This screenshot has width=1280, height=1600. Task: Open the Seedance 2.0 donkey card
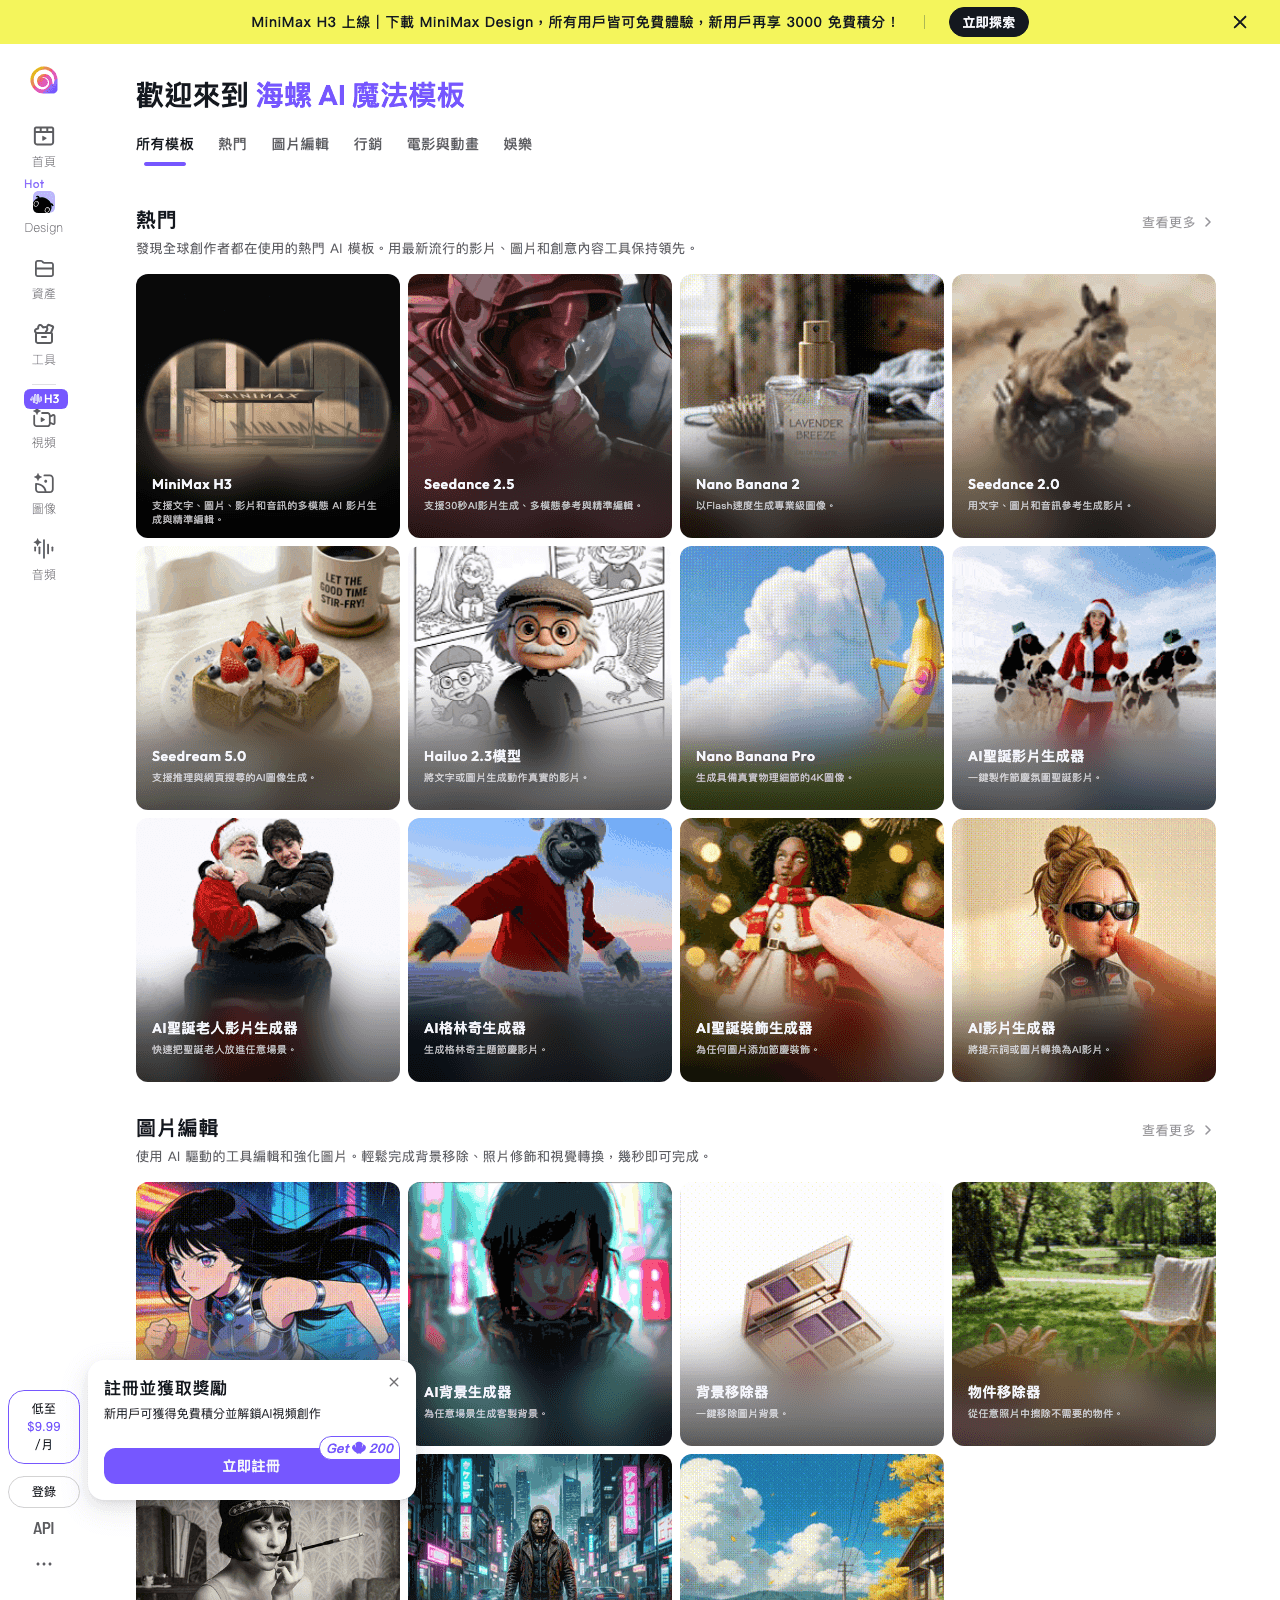1084,406
